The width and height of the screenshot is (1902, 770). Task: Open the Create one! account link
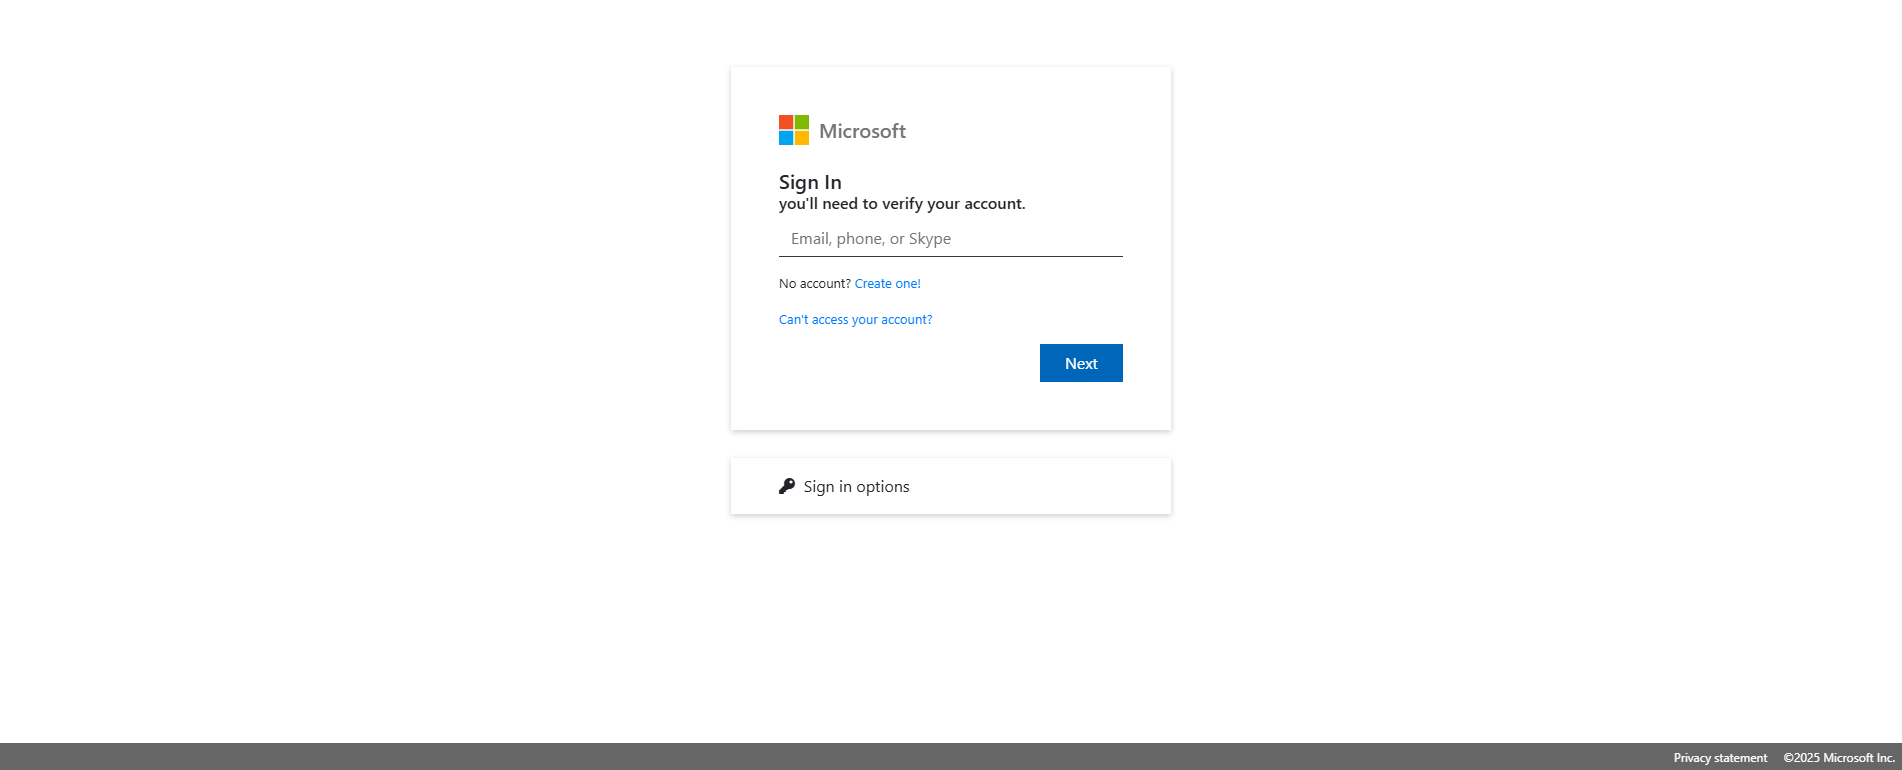point(888,284)
